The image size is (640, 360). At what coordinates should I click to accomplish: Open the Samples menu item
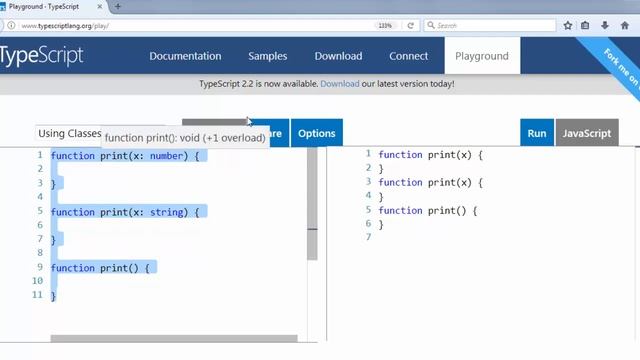pos(267,56)
